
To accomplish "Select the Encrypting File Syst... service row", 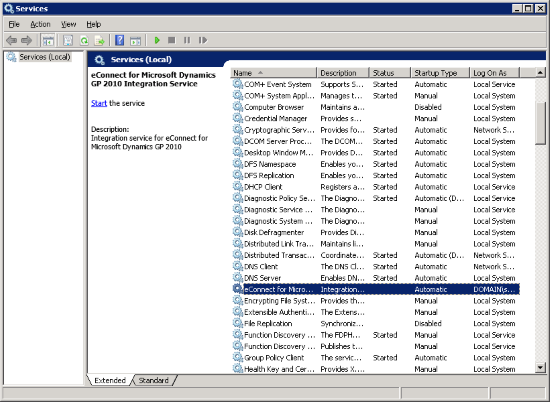I will [376, 300].
